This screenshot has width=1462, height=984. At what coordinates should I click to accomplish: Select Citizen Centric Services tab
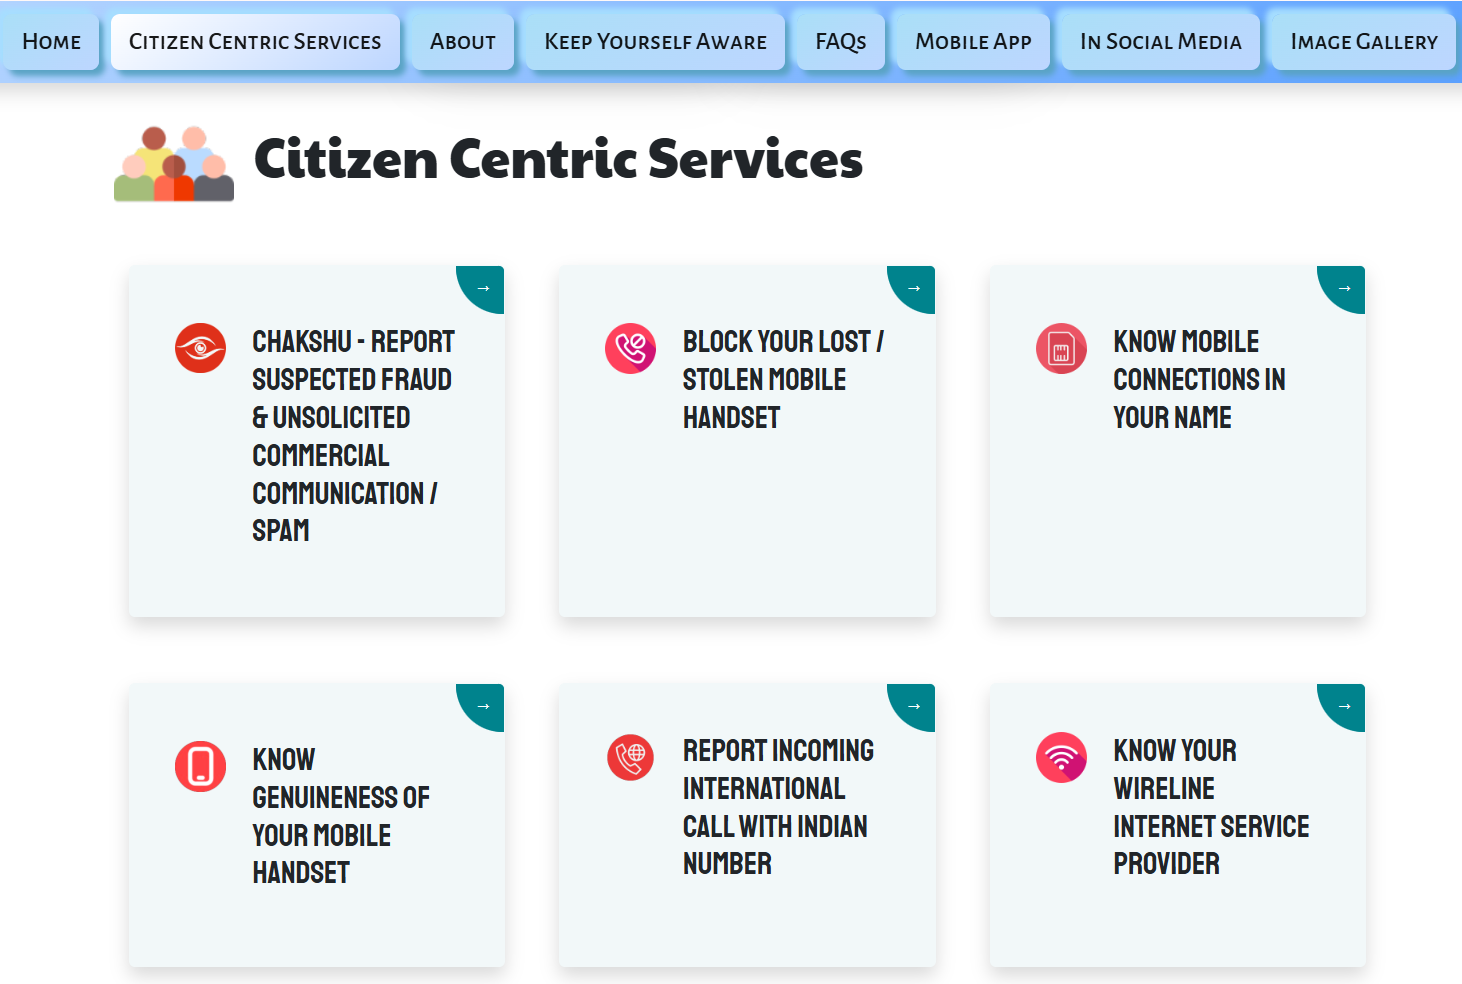pyautogui.click(x=255, y=42)
